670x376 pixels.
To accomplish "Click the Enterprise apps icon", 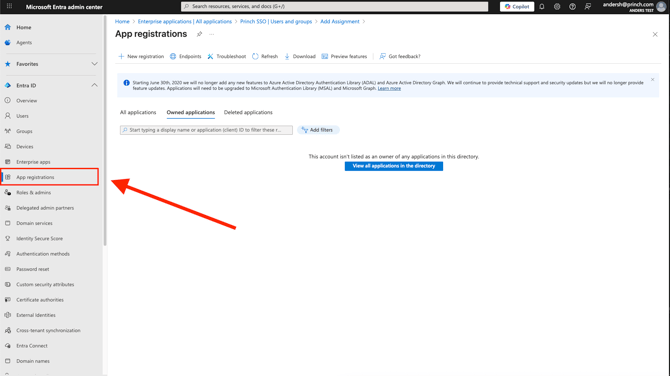I will click(8, 162).
